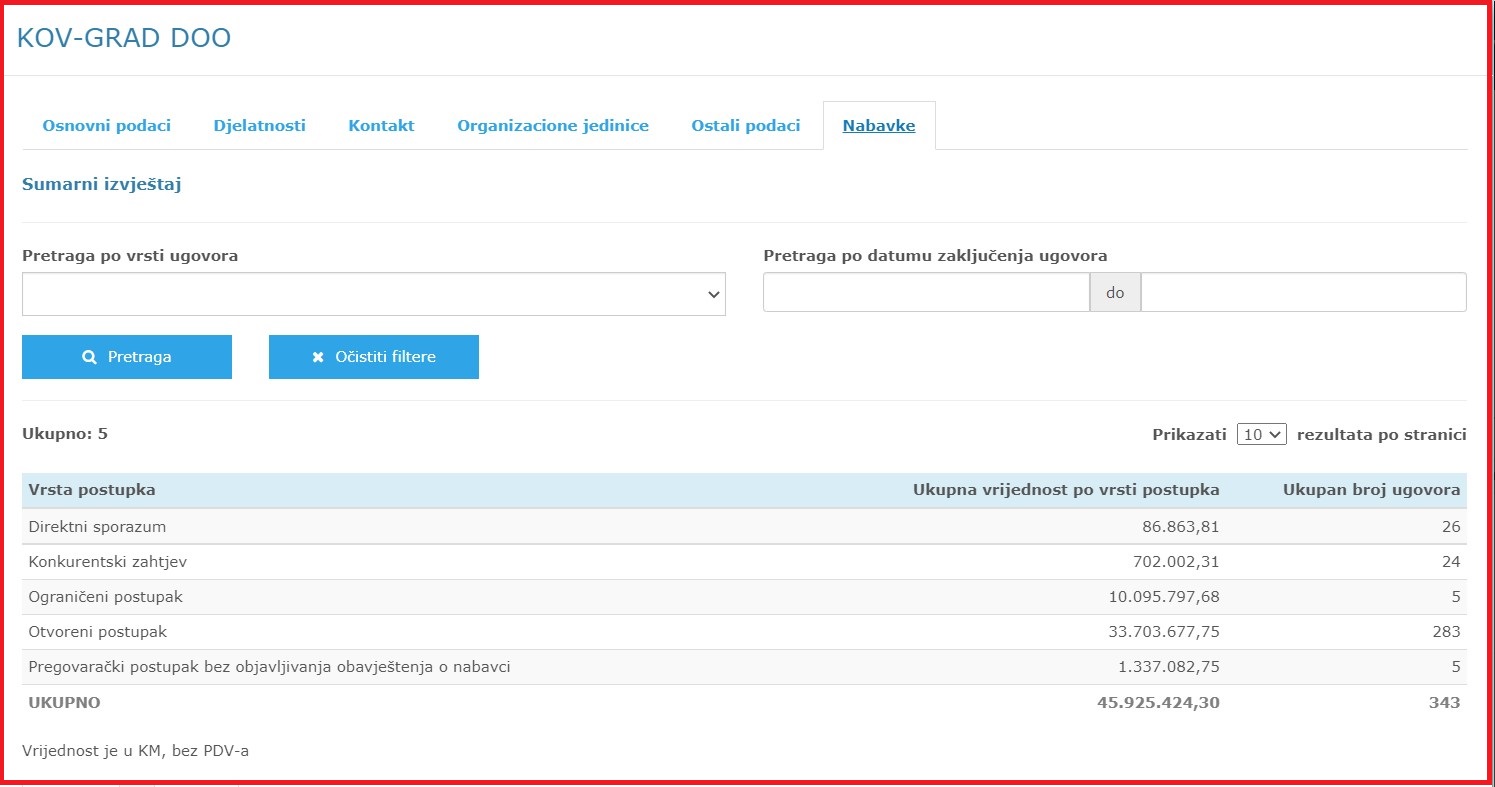Viewport: 1495px width, 787px height.
Task: Click the Sumarni izvještaj heading
Action: pyautogui.click(x=102, y=185)
